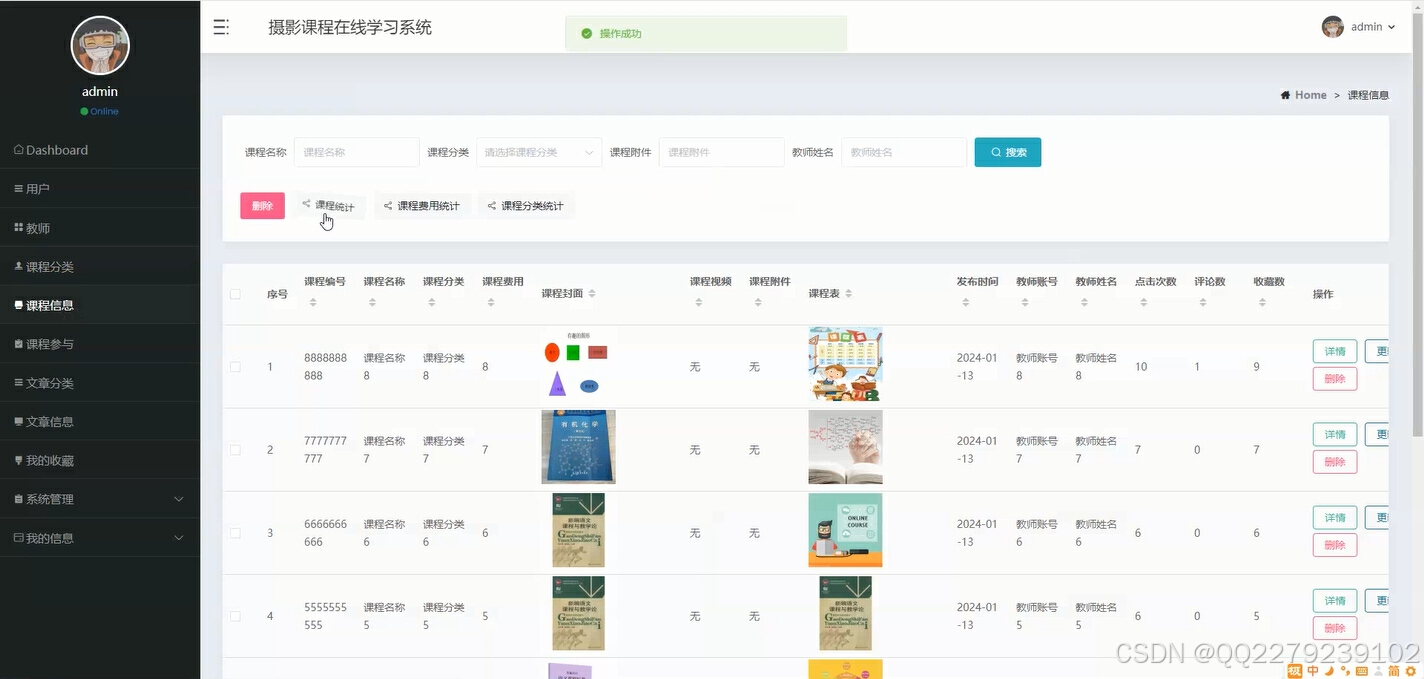1424x679 pixels.
Task: Click the green checkmark in 操作成功 notification
Action: (x=587, y=33)
